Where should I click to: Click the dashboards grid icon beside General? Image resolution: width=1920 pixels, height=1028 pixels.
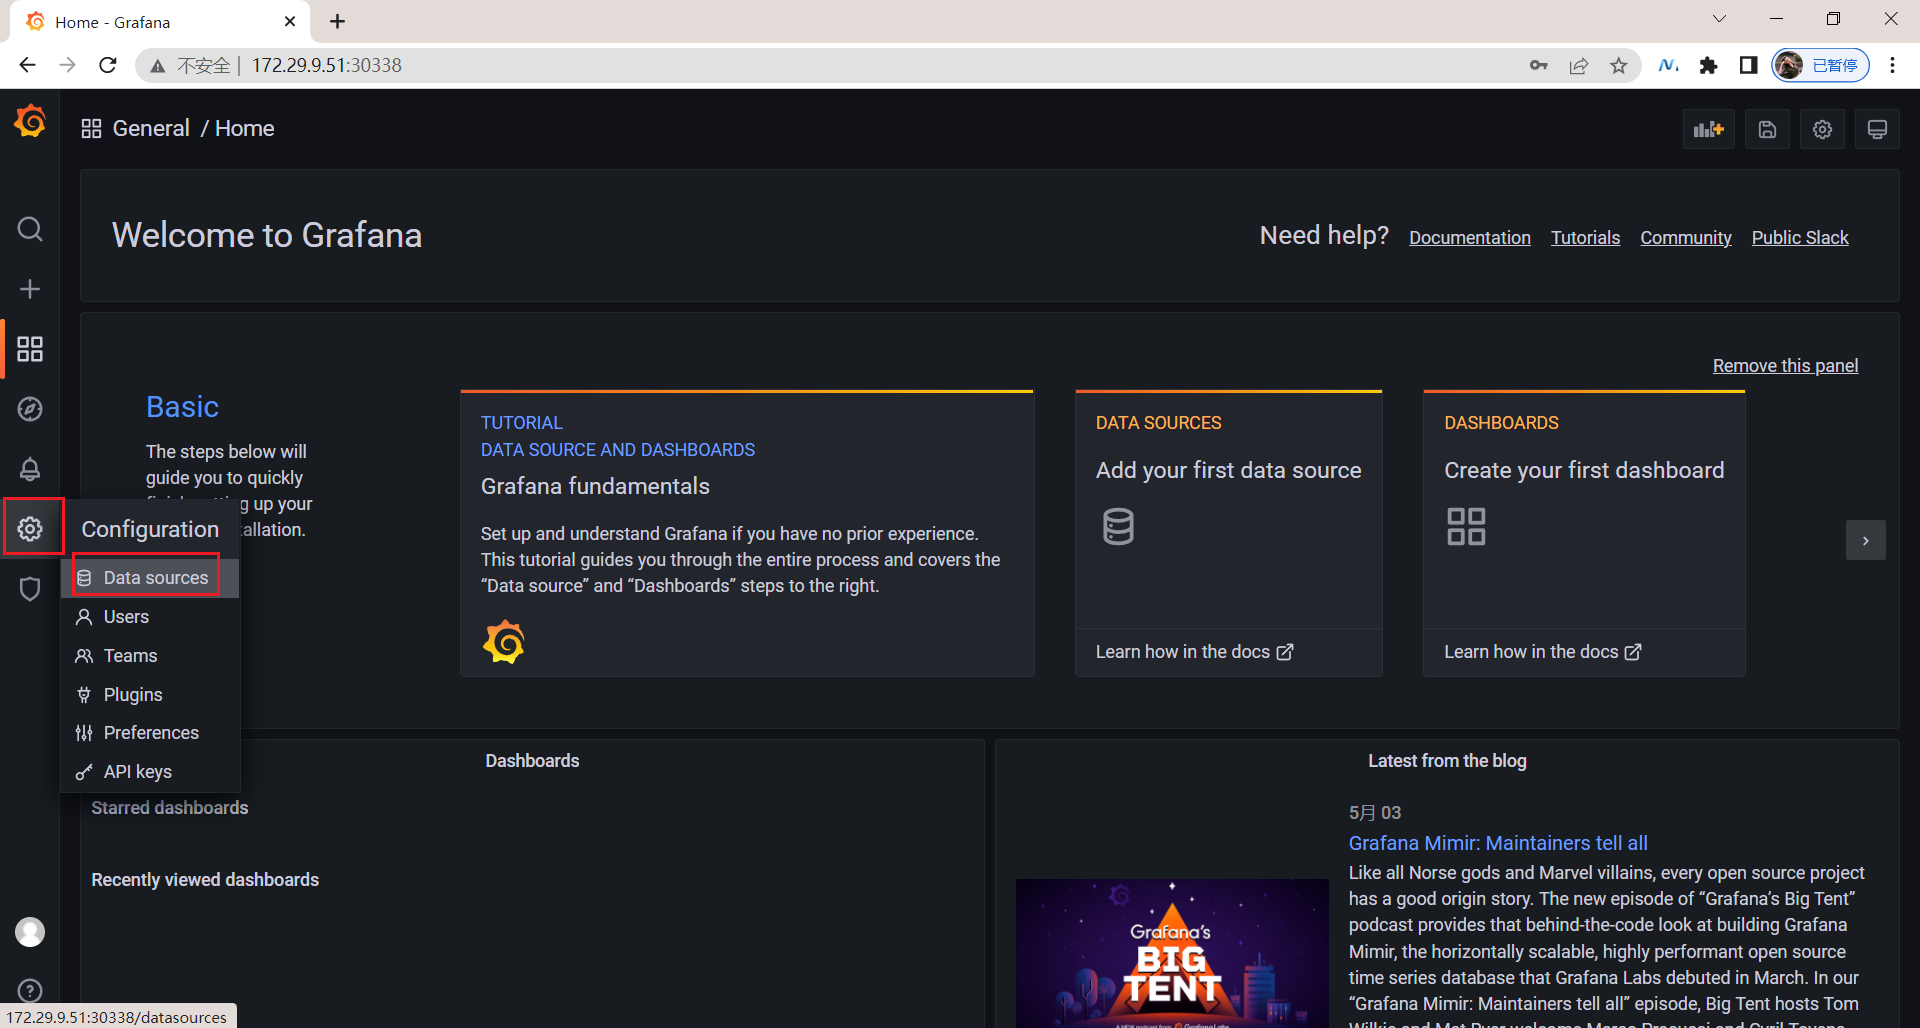(91, 129)
